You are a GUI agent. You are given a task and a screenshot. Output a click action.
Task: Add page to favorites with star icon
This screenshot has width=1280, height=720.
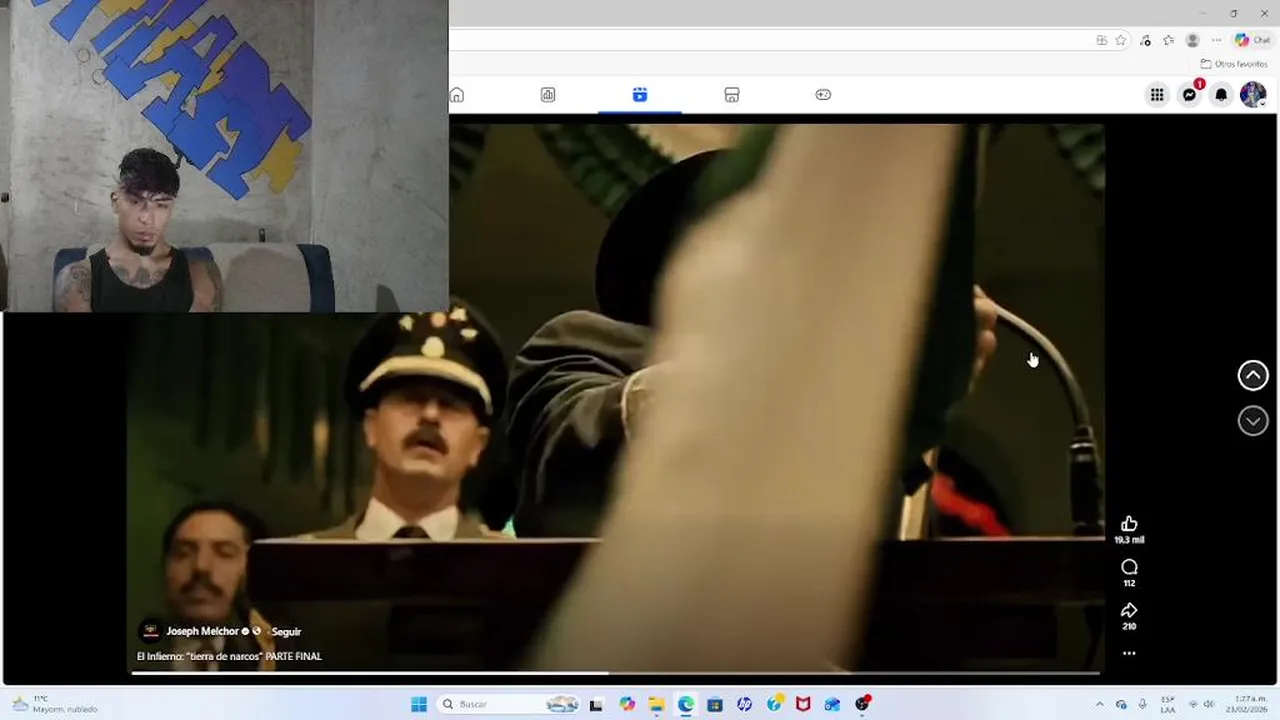coord(1121,40)
